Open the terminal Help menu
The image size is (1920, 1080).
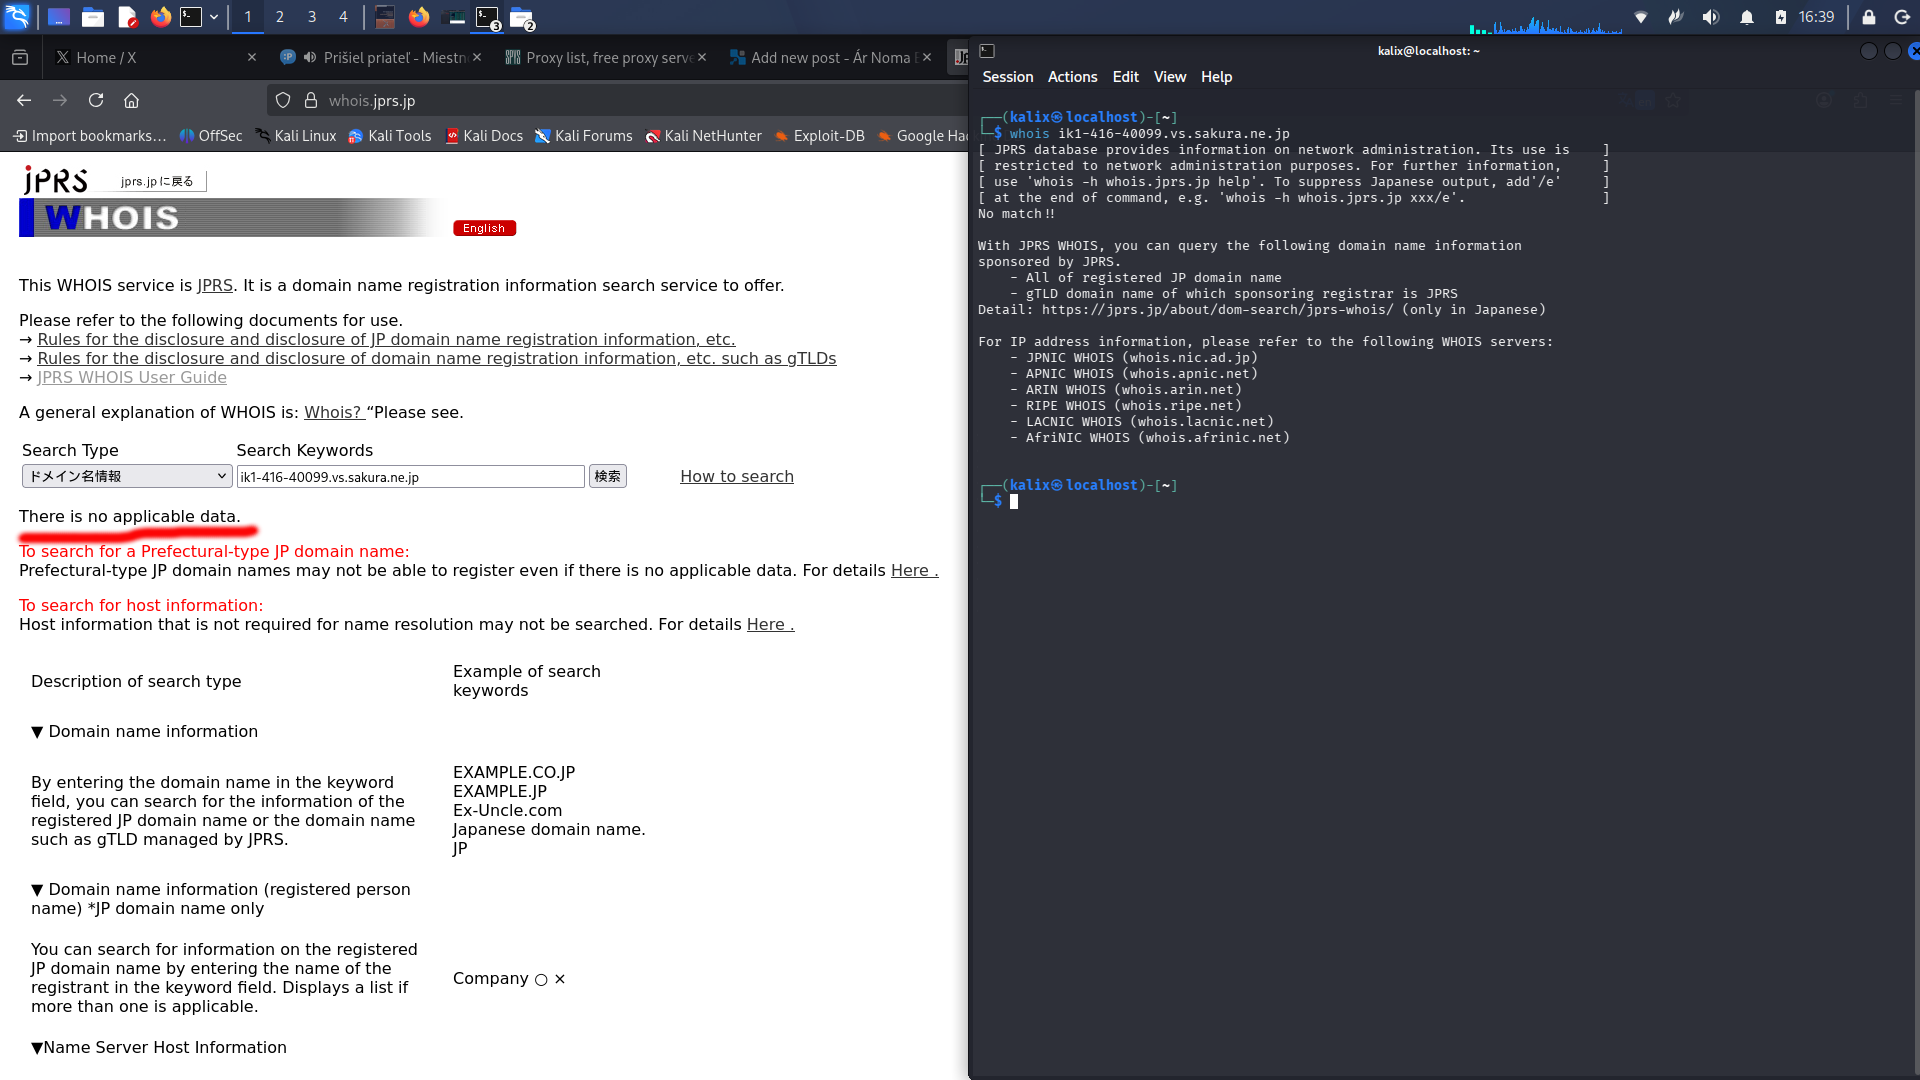pos(1216,77)
